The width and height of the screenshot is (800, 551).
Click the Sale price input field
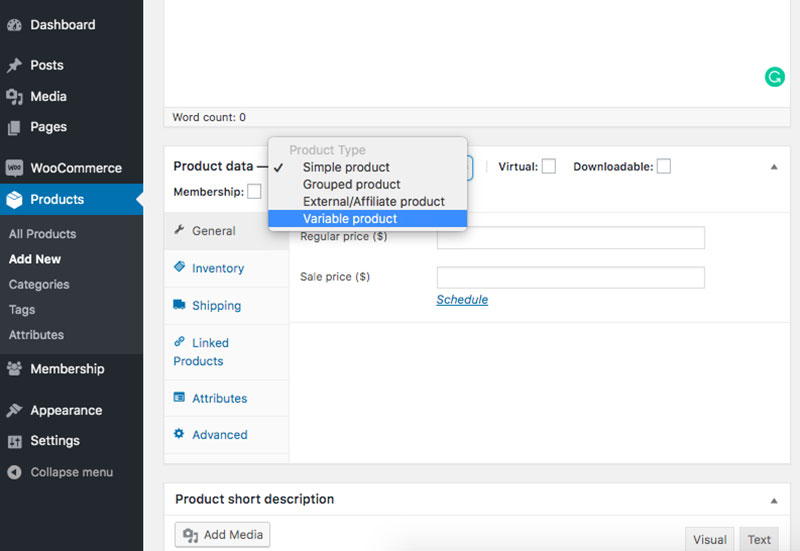point(571,278)
